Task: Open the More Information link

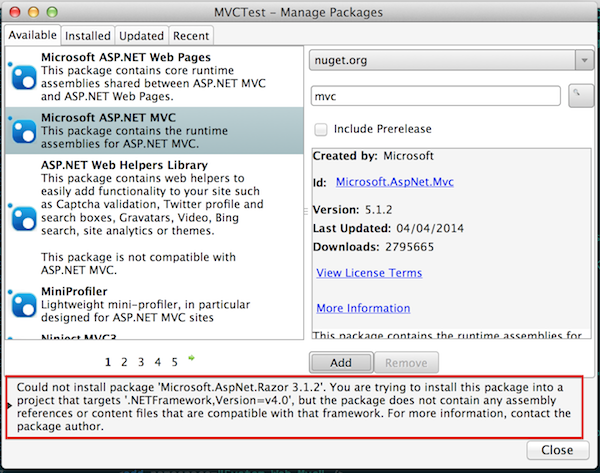Action: 363,308
